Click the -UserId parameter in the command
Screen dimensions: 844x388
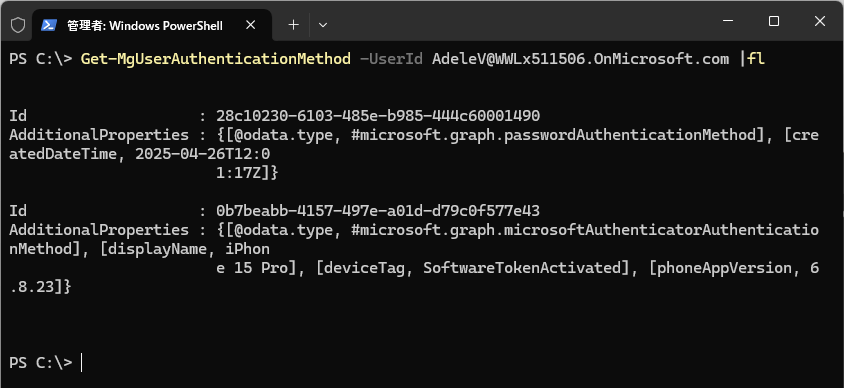click(x=391, y=59)
